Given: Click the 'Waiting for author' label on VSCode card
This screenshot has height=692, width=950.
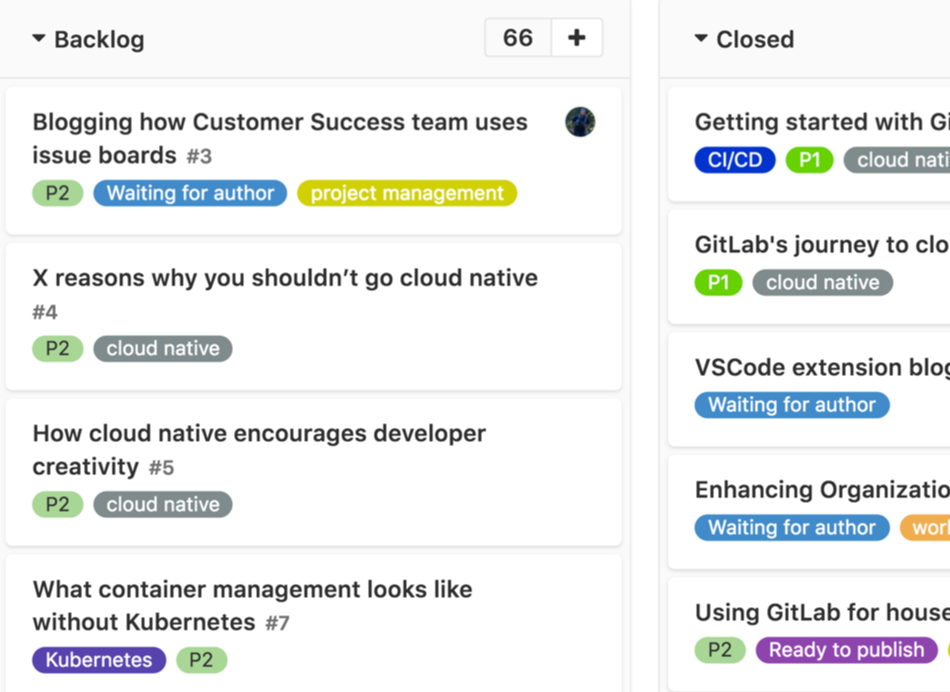Looking at the screenshot, I should (791, 405).
